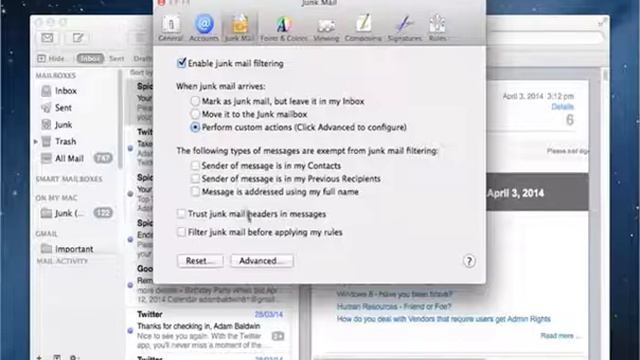Select Perform custom actions option
This screenshot has width=640, height=360.
pyautogui.click(x=195, y=127)
